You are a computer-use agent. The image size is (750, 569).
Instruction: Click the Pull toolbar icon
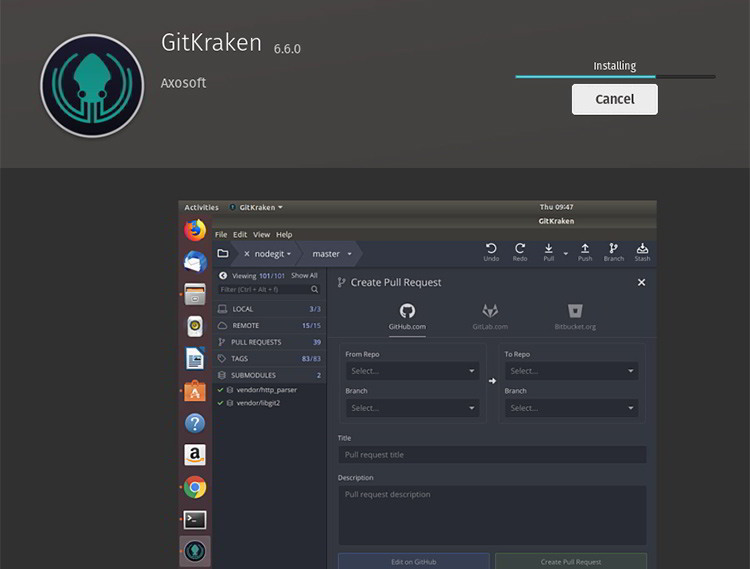coord(549,252)
